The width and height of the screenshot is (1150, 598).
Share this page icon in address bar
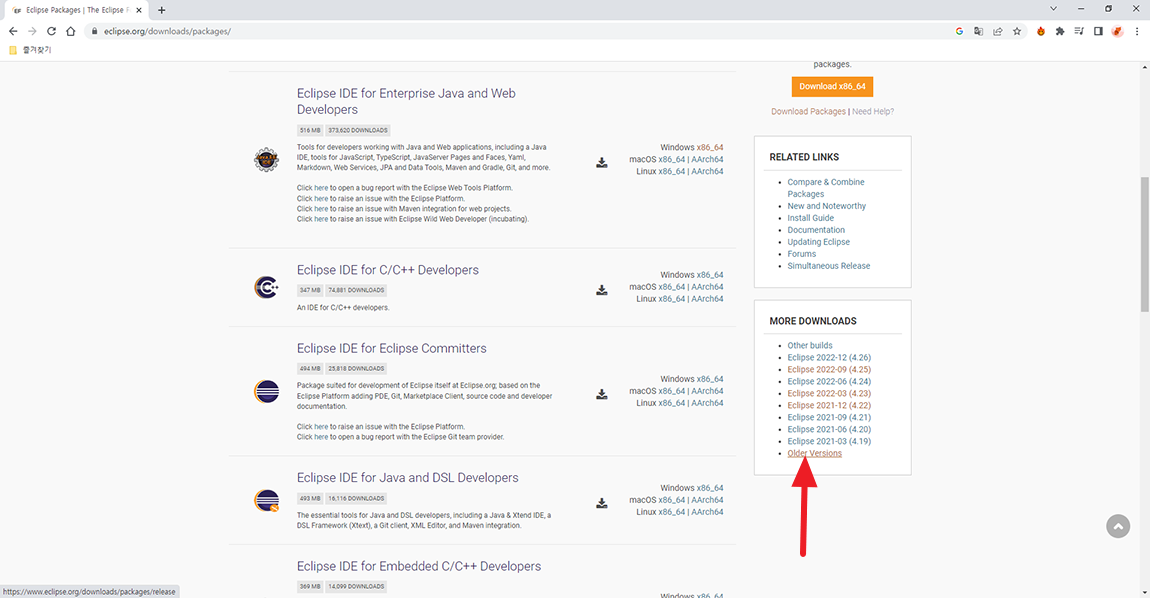point(998,32)
